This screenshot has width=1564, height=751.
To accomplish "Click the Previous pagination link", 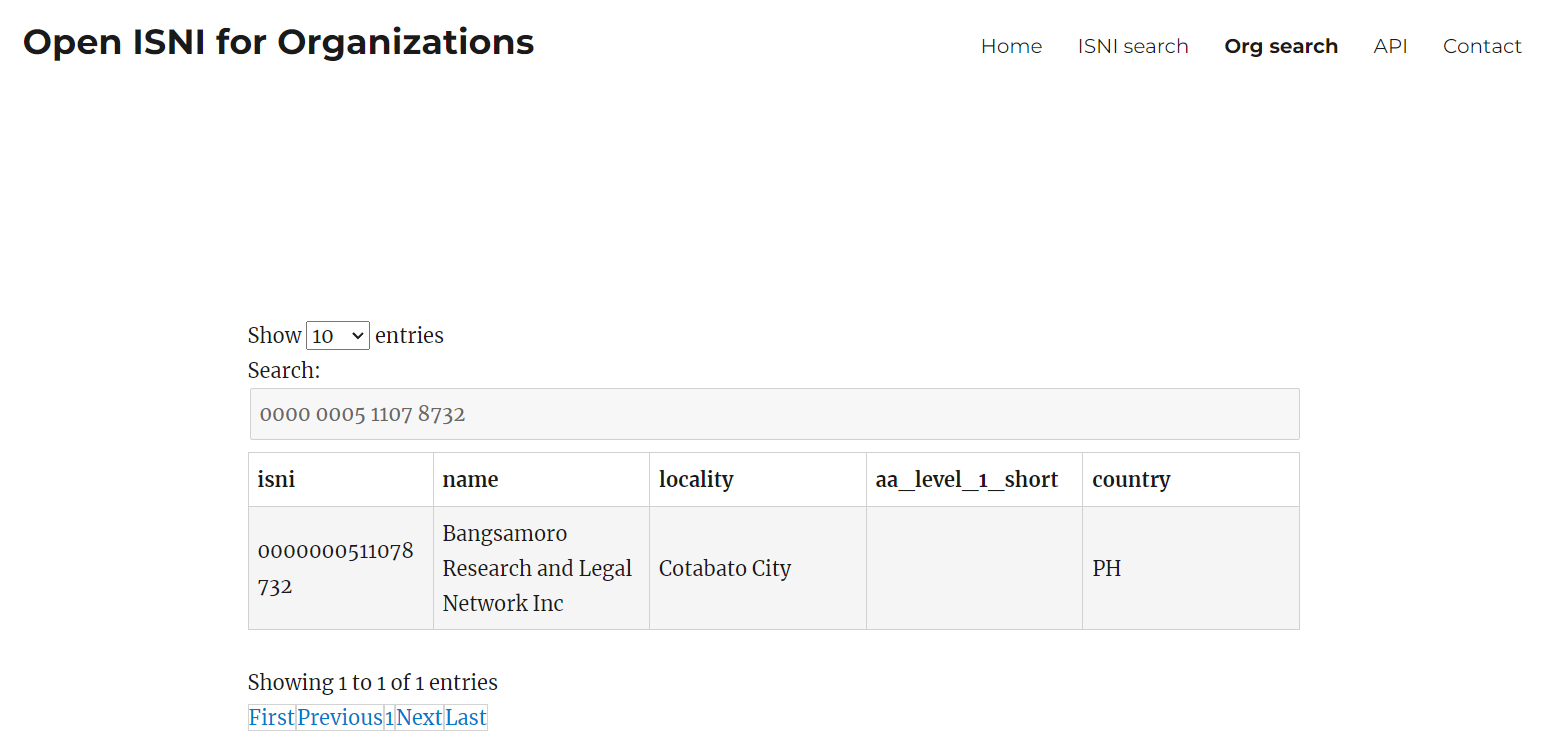I will 340,717.
